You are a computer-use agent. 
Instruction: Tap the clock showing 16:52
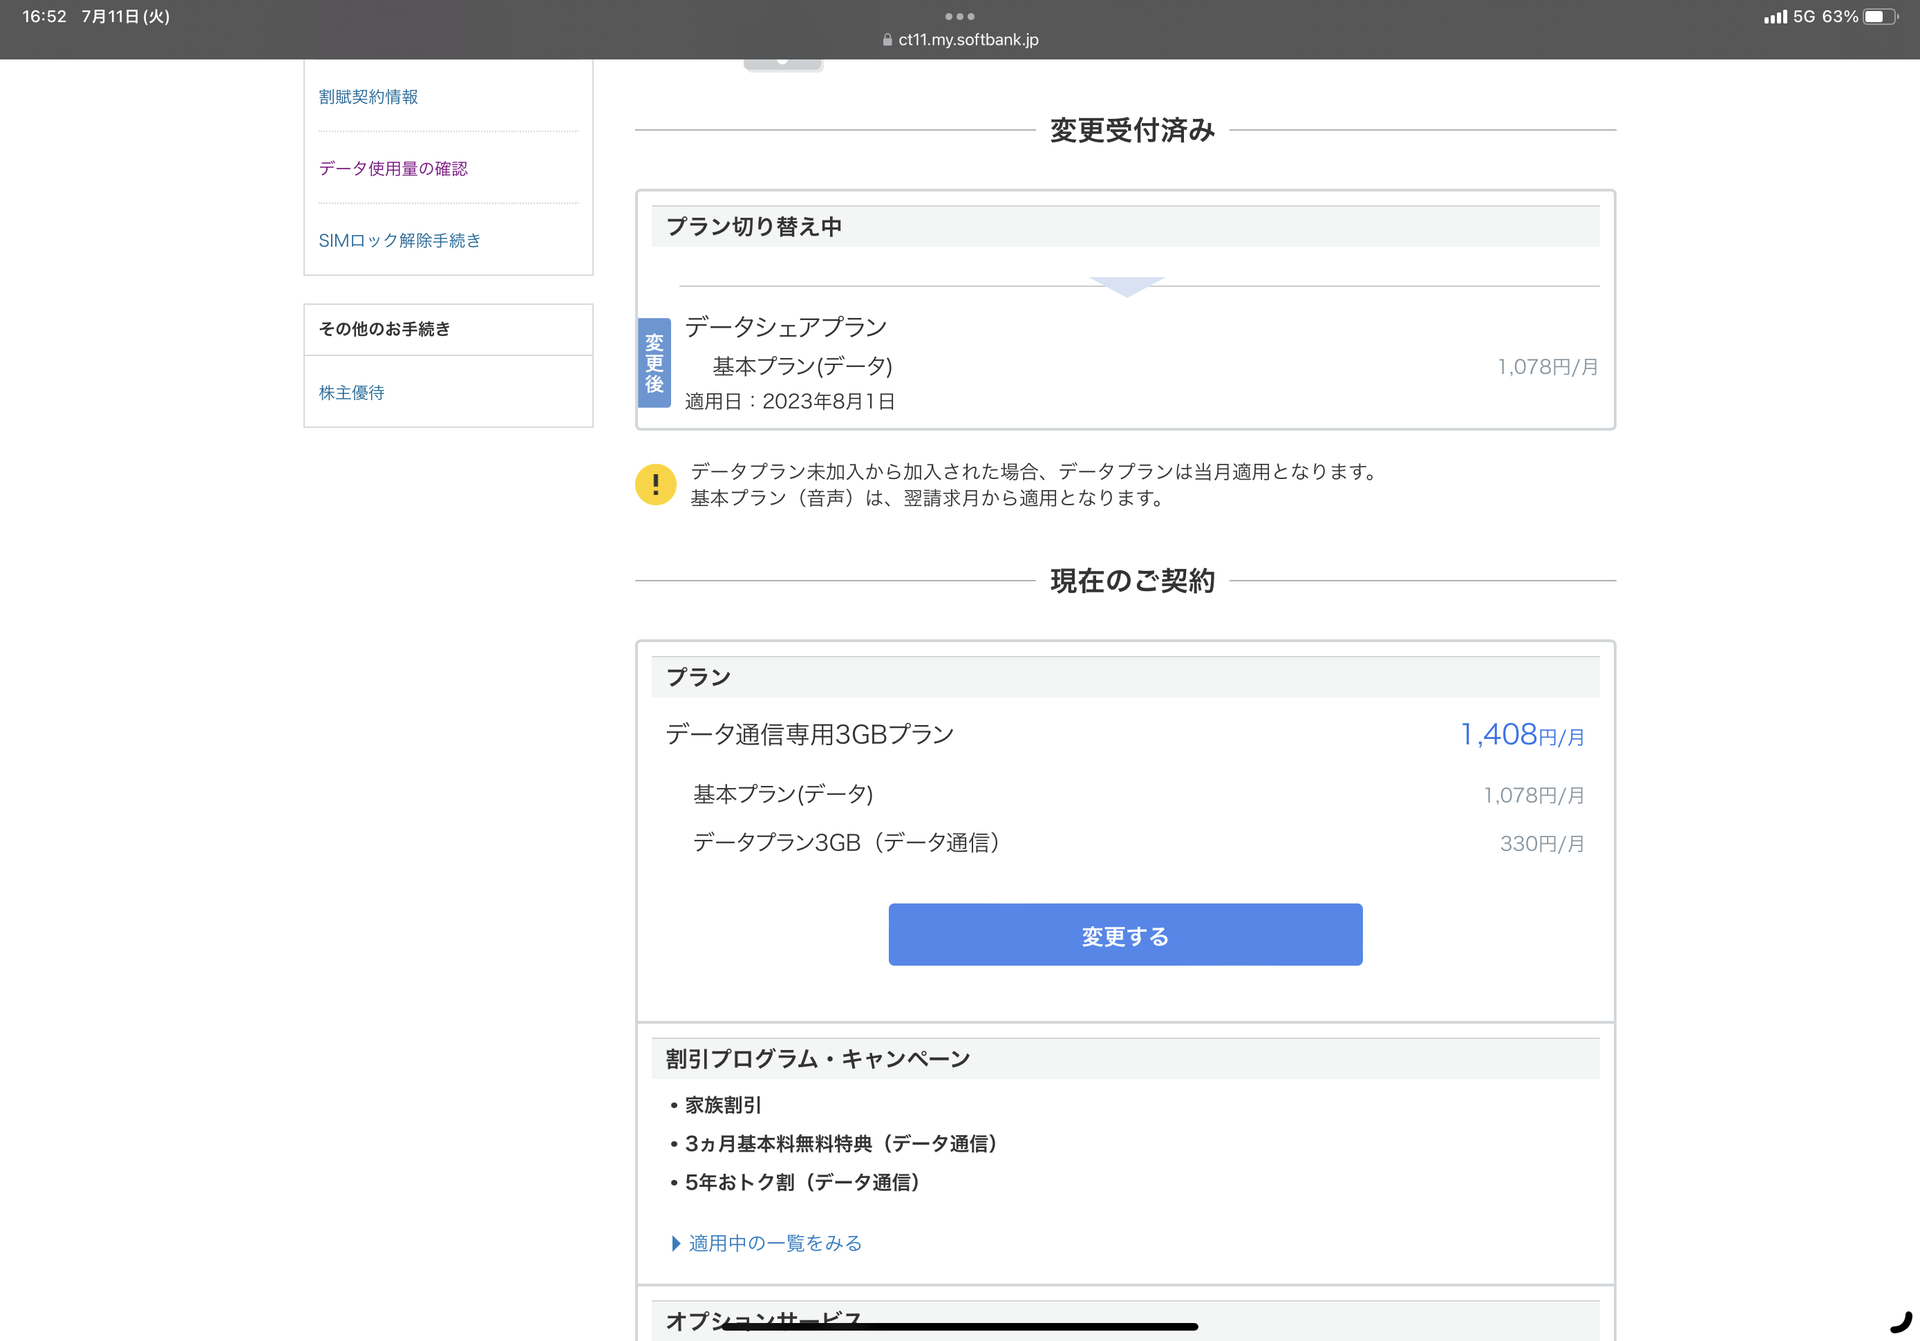pos(44,16)
